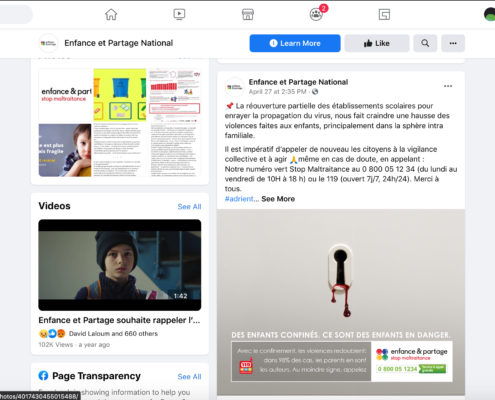Open the April 27 post timestamp
This screenshot has width=495, height=400.
[277, 92]
